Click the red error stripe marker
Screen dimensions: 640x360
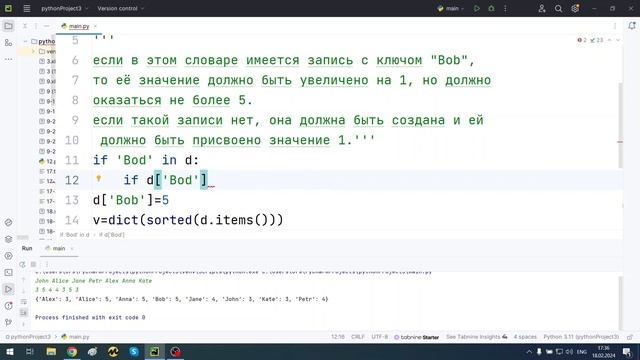(620, 142)
